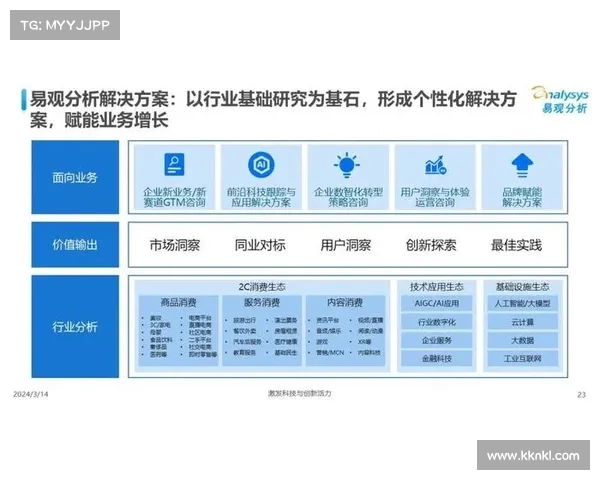Click the 企业数智化转型策略咨询 card text
Viewport: 600px width, 480px height.
[348, 197]
